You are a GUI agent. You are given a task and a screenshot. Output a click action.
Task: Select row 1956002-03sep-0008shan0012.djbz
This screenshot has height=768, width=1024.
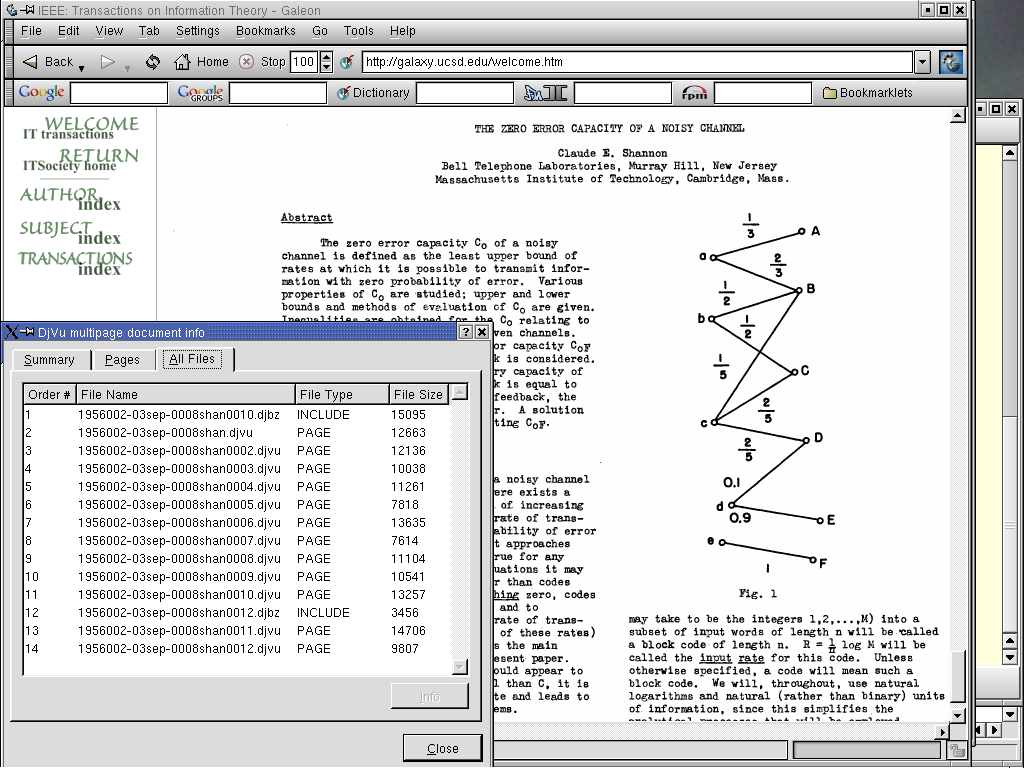(x=236, y=613)
